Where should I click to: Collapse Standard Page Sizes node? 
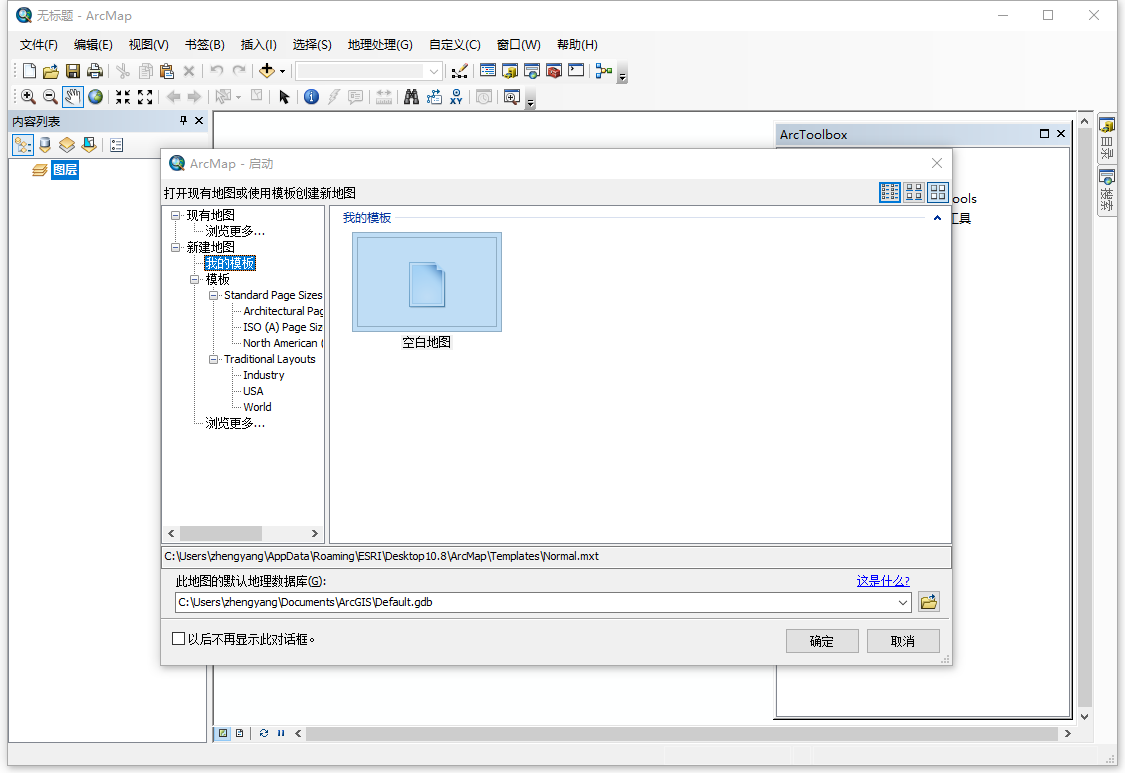213,296
